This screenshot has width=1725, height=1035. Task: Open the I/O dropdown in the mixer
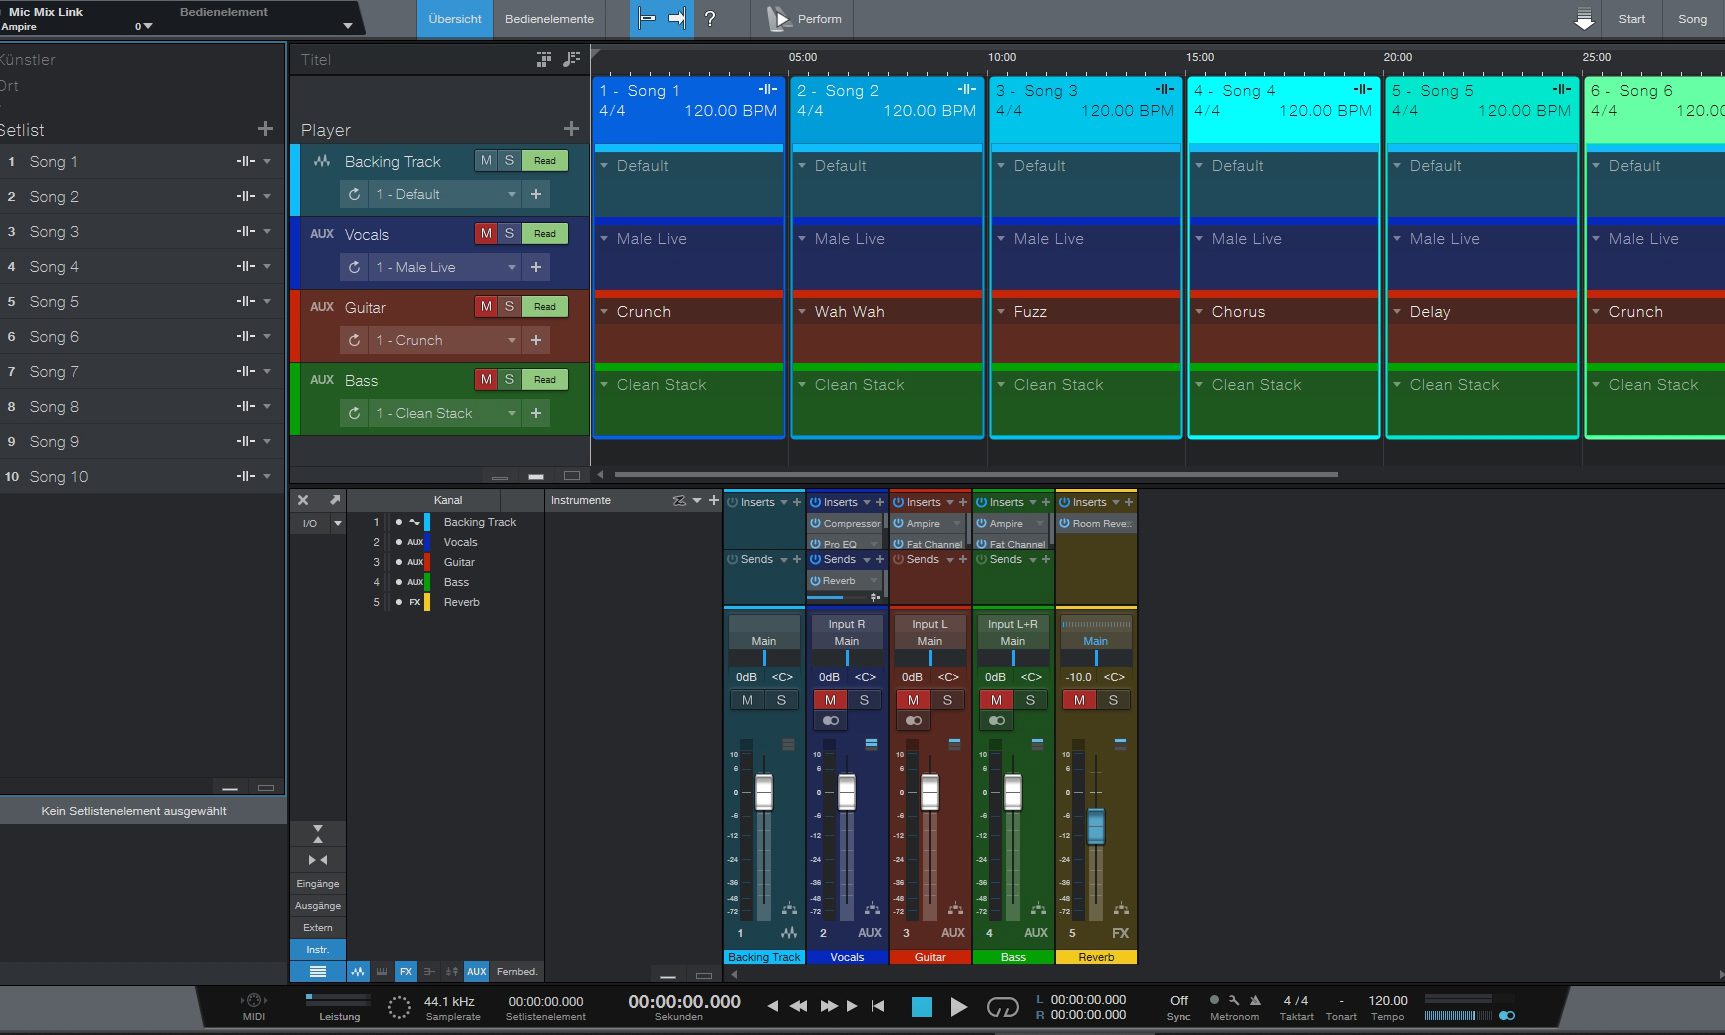click(x=337, y=523)
